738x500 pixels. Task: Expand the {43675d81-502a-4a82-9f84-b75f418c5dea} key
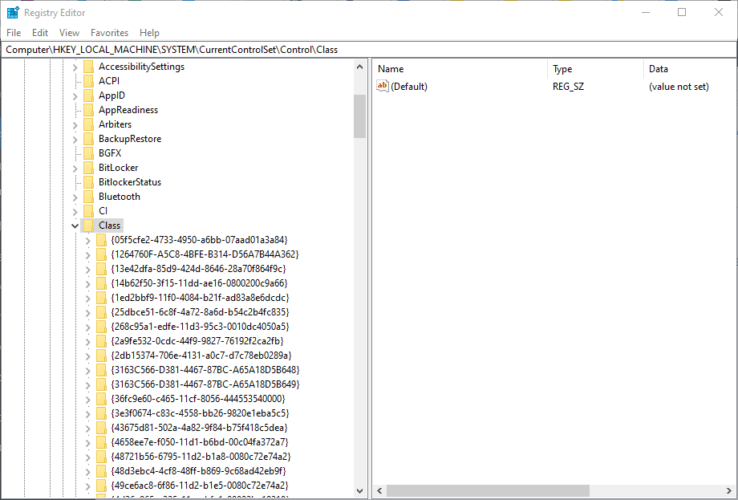coord(88,428)
